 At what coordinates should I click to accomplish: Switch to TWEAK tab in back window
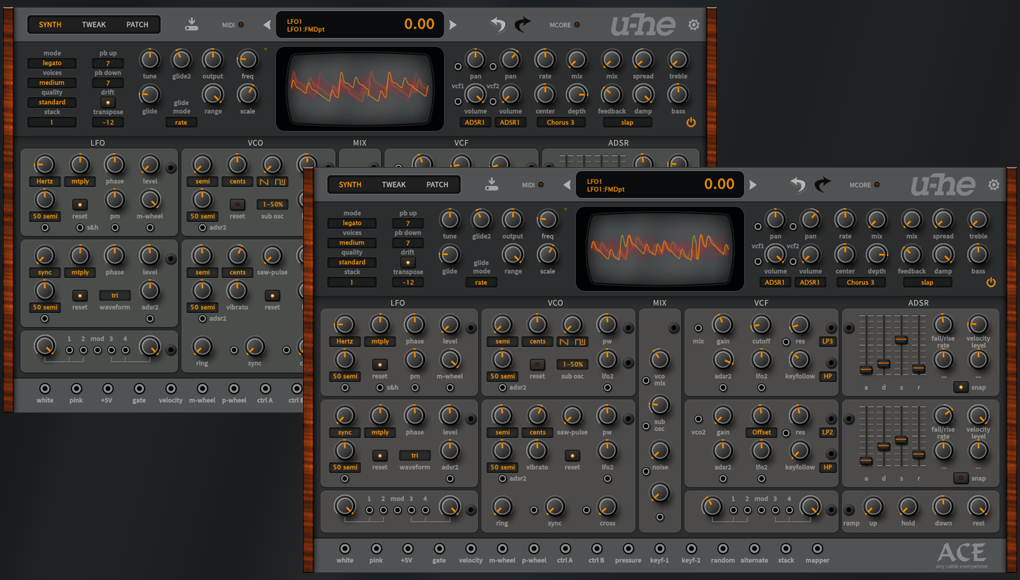click(x=94, y=25)
